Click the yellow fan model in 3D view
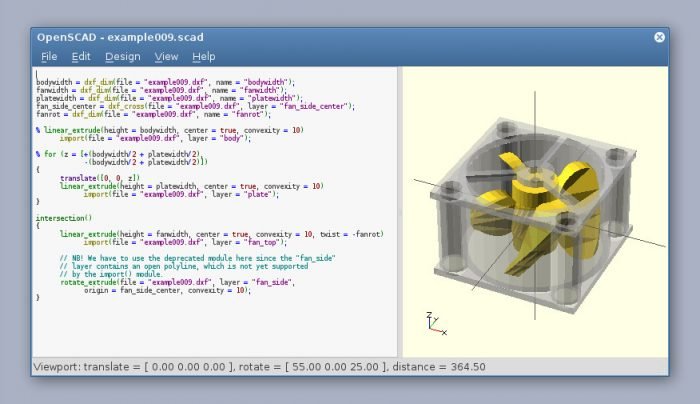The width and height of the screenshot is (700, 404). 536,214
